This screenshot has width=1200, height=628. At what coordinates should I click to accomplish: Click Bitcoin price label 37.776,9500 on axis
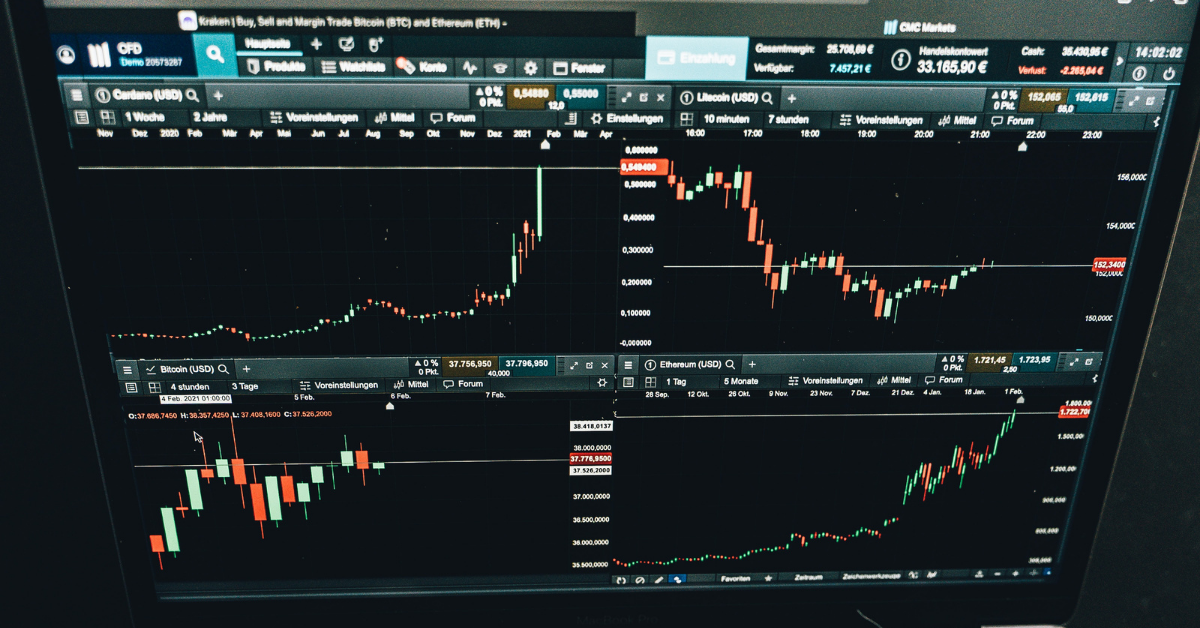point(590,459)
